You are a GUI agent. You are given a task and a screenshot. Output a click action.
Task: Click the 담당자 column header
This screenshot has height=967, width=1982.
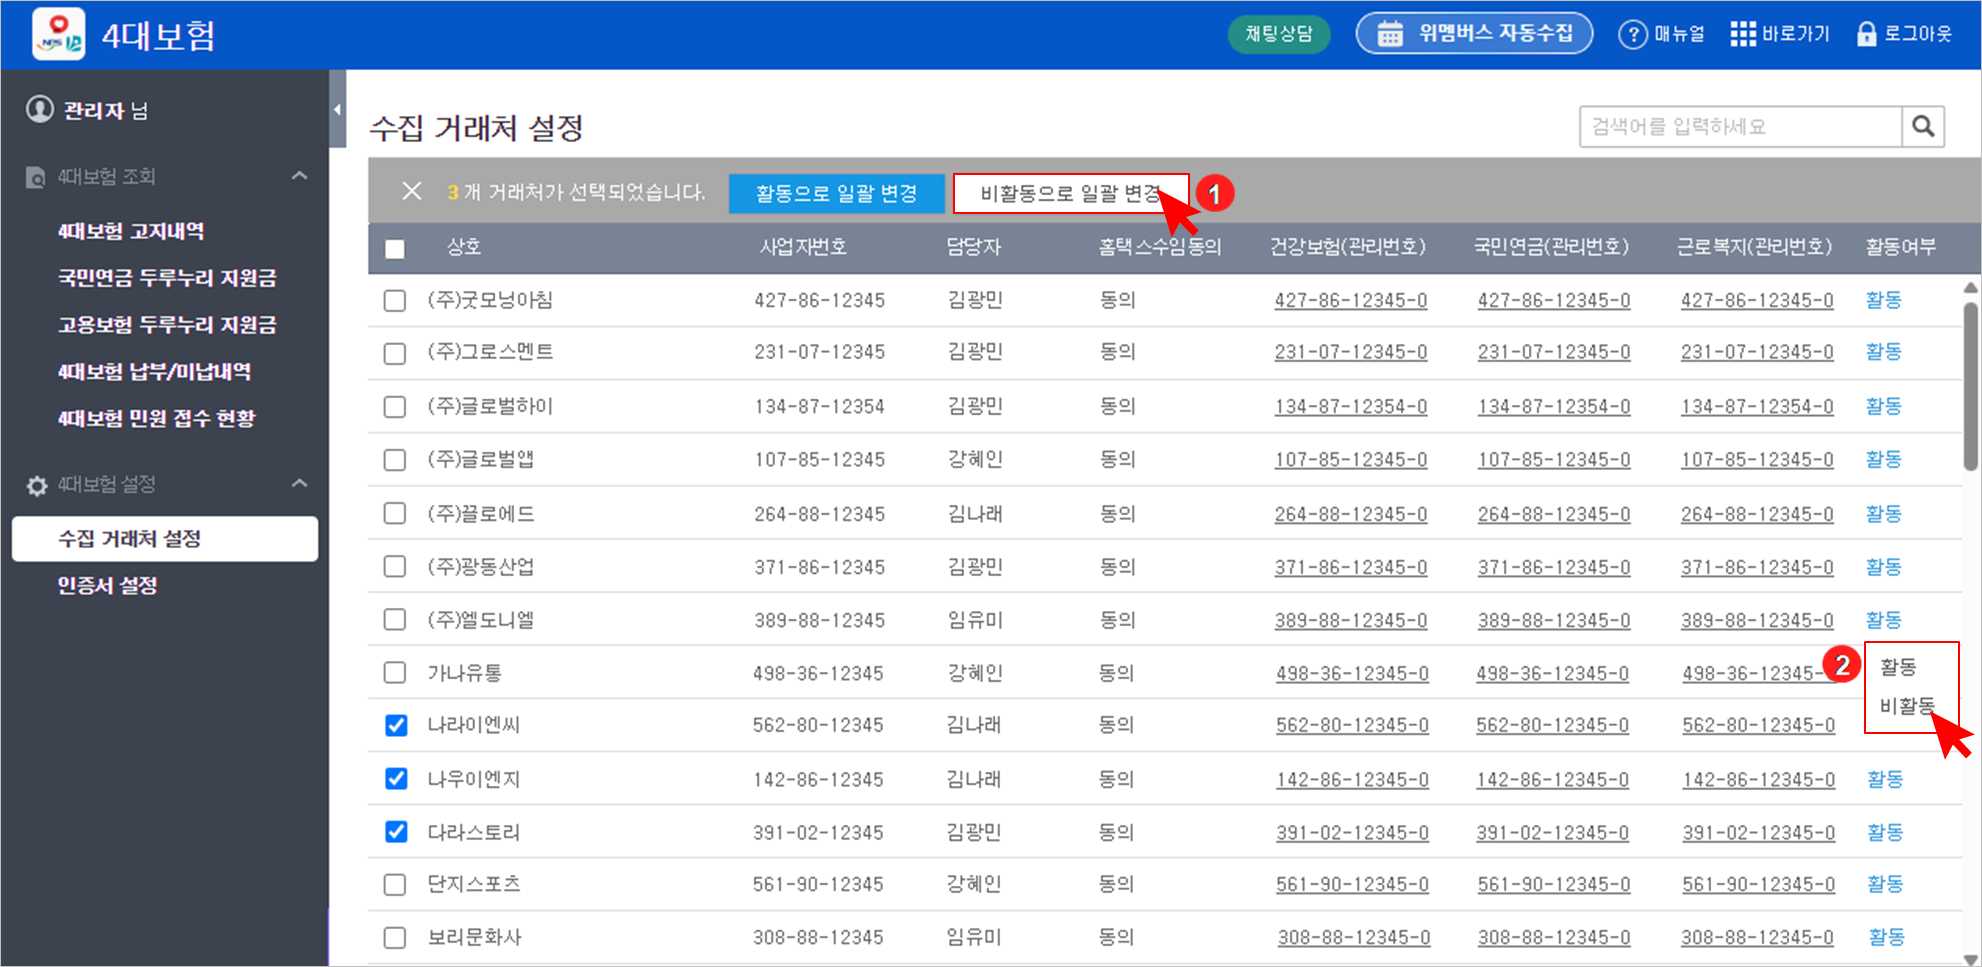(974, 247)
